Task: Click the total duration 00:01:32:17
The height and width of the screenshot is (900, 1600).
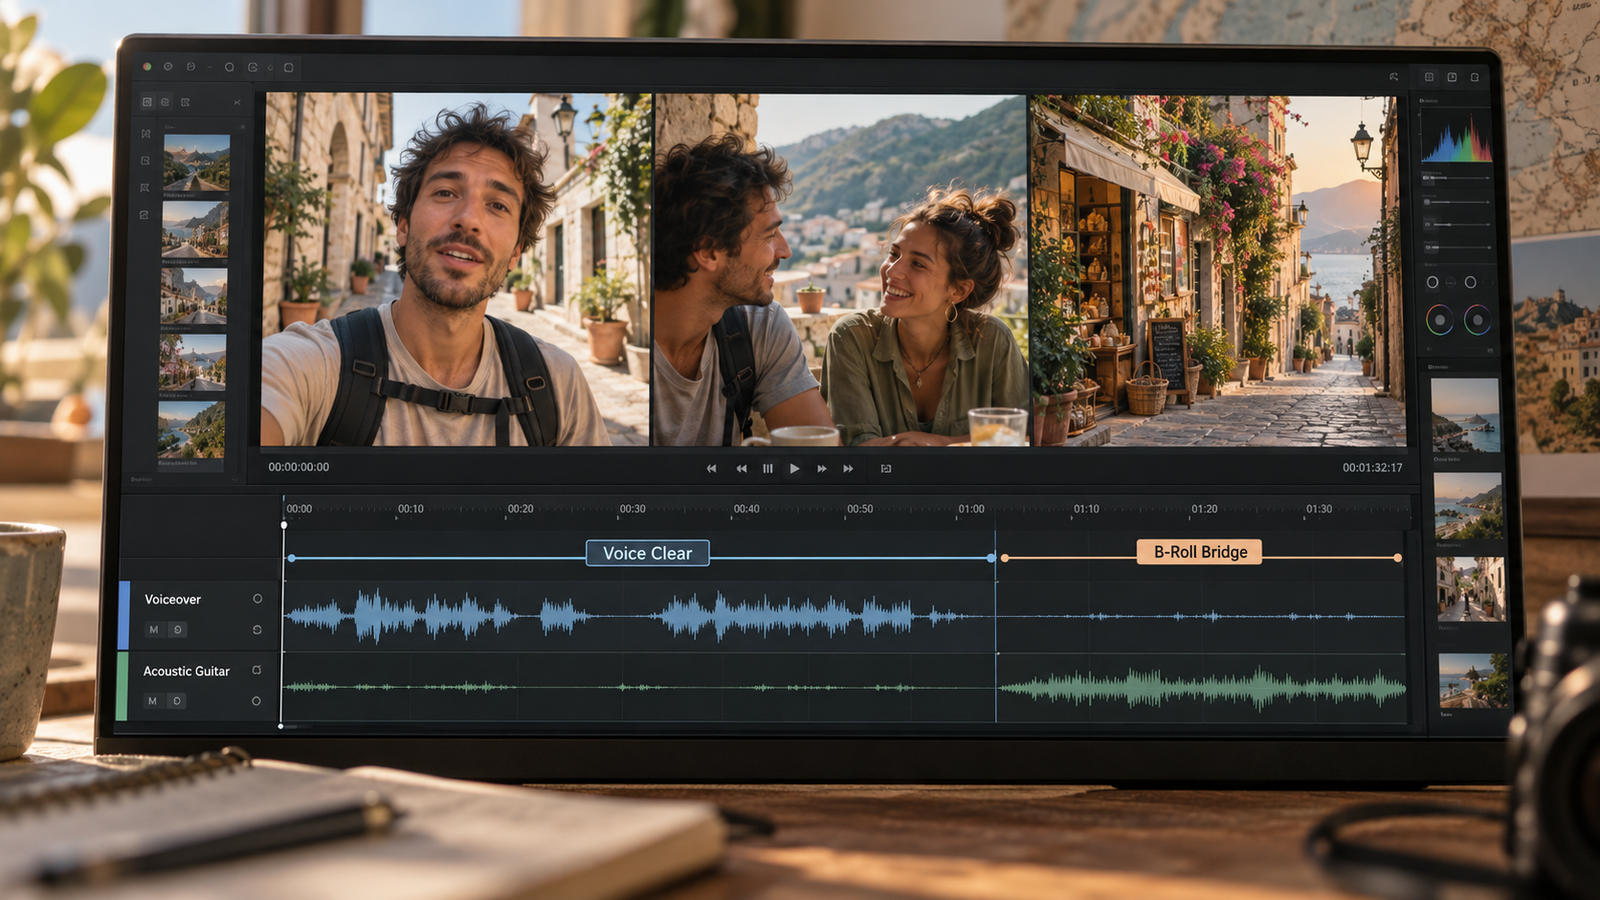Action: 1372,468
